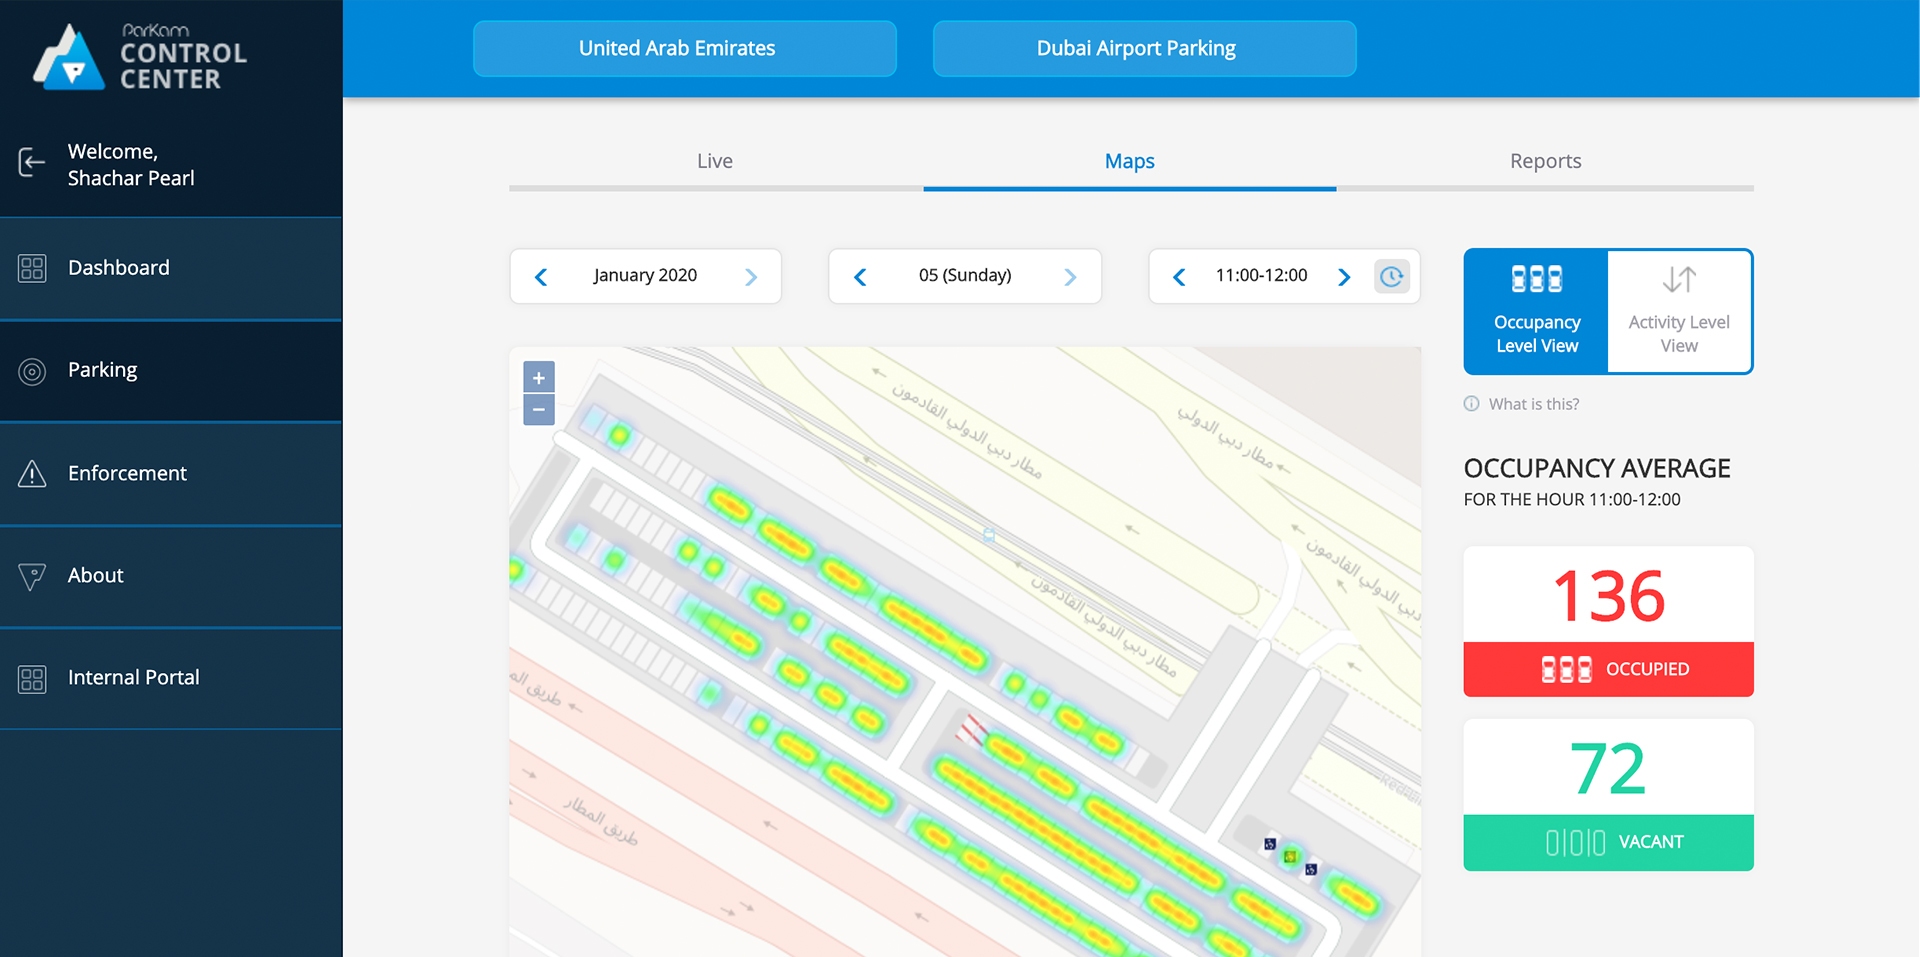Viewport: 1920px width, 957px height.
Task: Click the Enforcement warning triangle icon
Action: (x=32, y=474)
